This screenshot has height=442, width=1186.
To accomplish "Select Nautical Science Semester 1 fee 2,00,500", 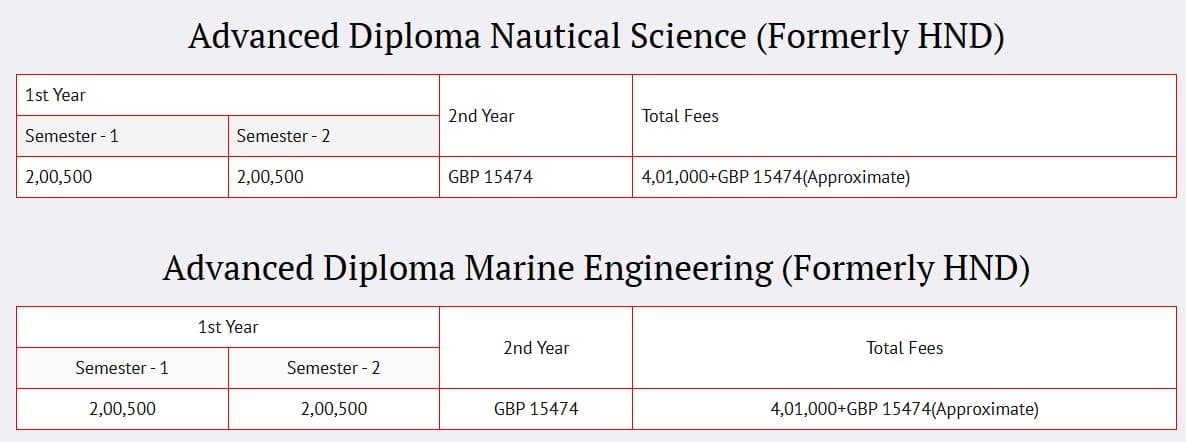I will tap(59, 177).
